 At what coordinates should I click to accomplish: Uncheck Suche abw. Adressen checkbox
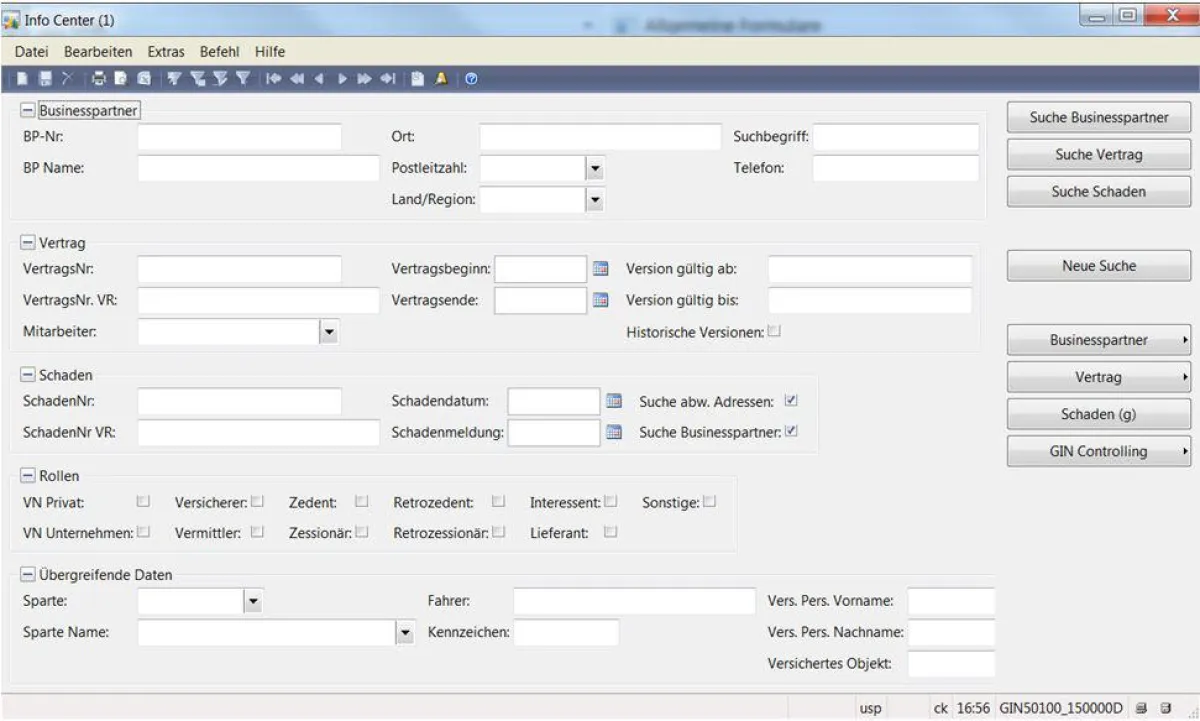(791, 401)
